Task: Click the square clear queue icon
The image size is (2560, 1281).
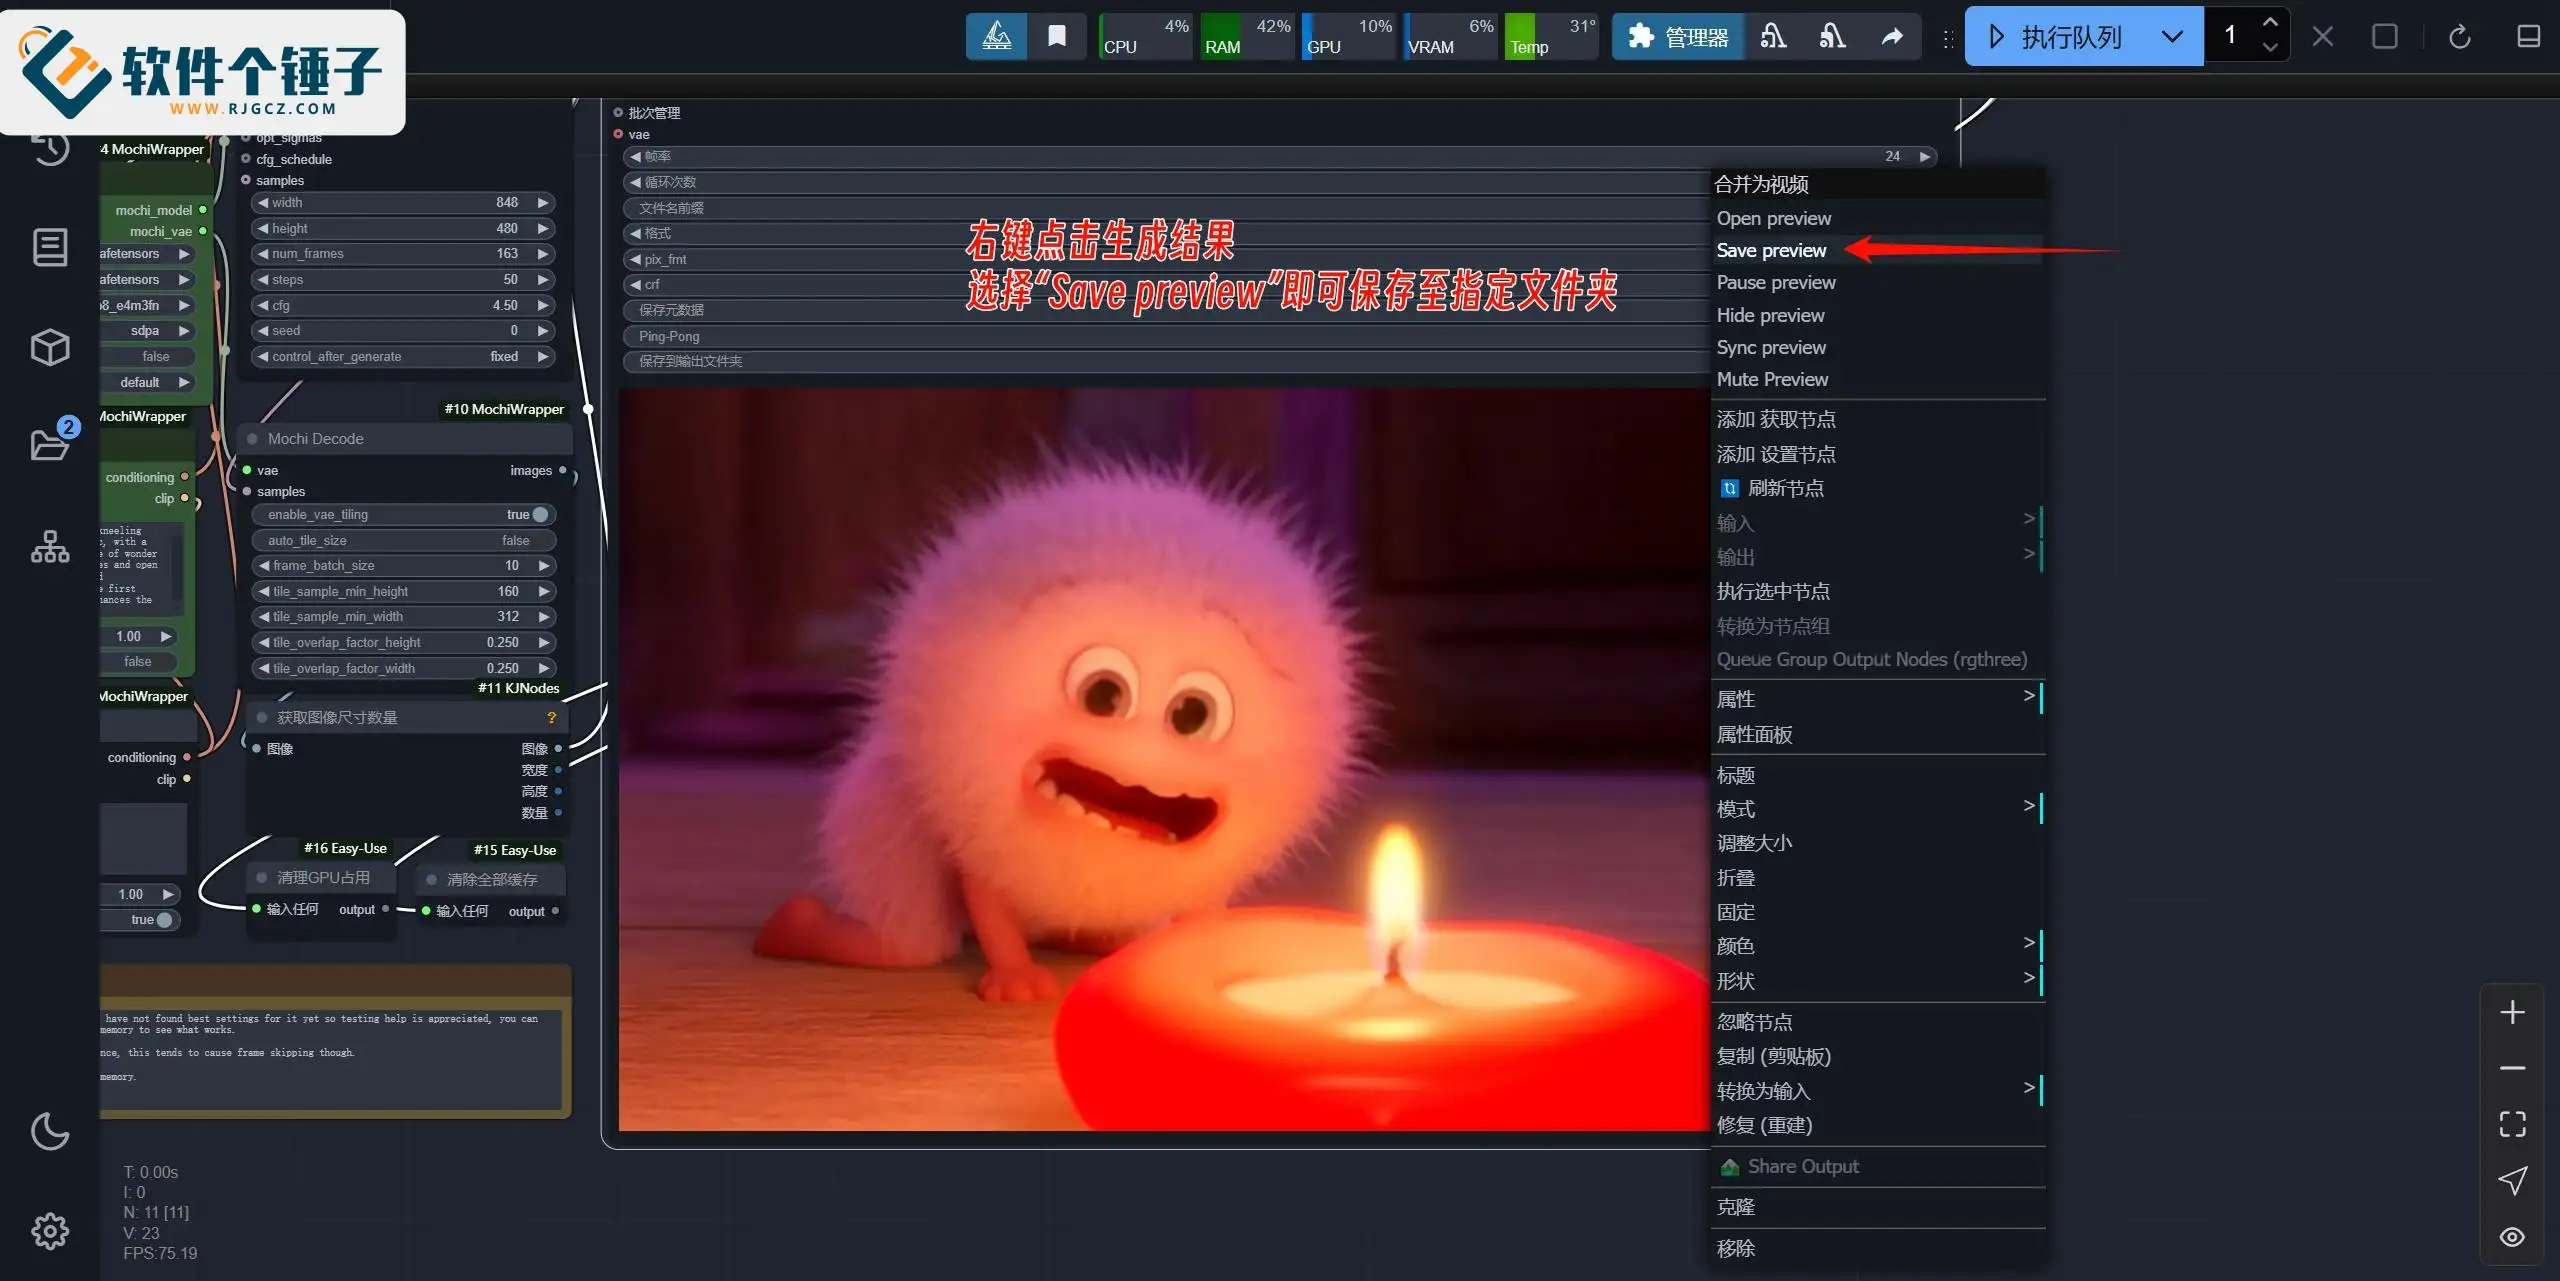Action: [2385, 37]
